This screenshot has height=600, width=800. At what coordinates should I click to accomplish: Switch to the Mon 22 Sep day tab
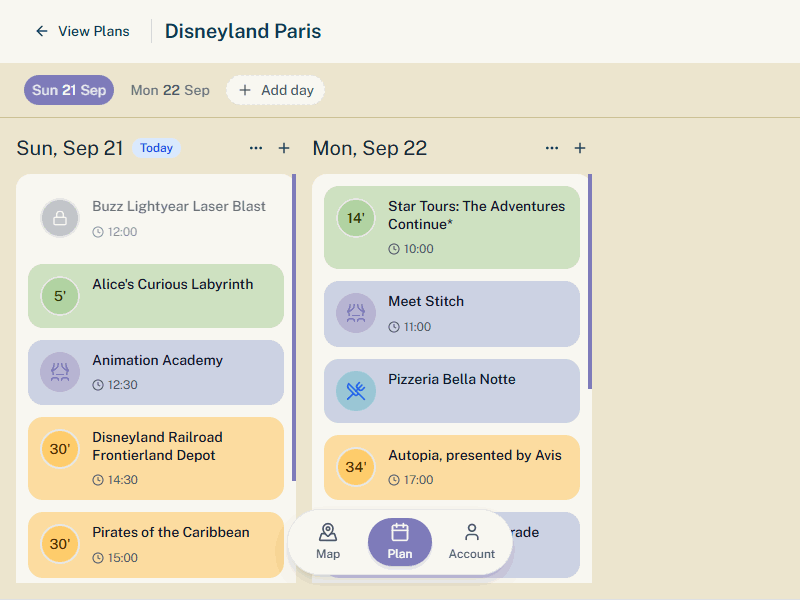tap(170, 90)
